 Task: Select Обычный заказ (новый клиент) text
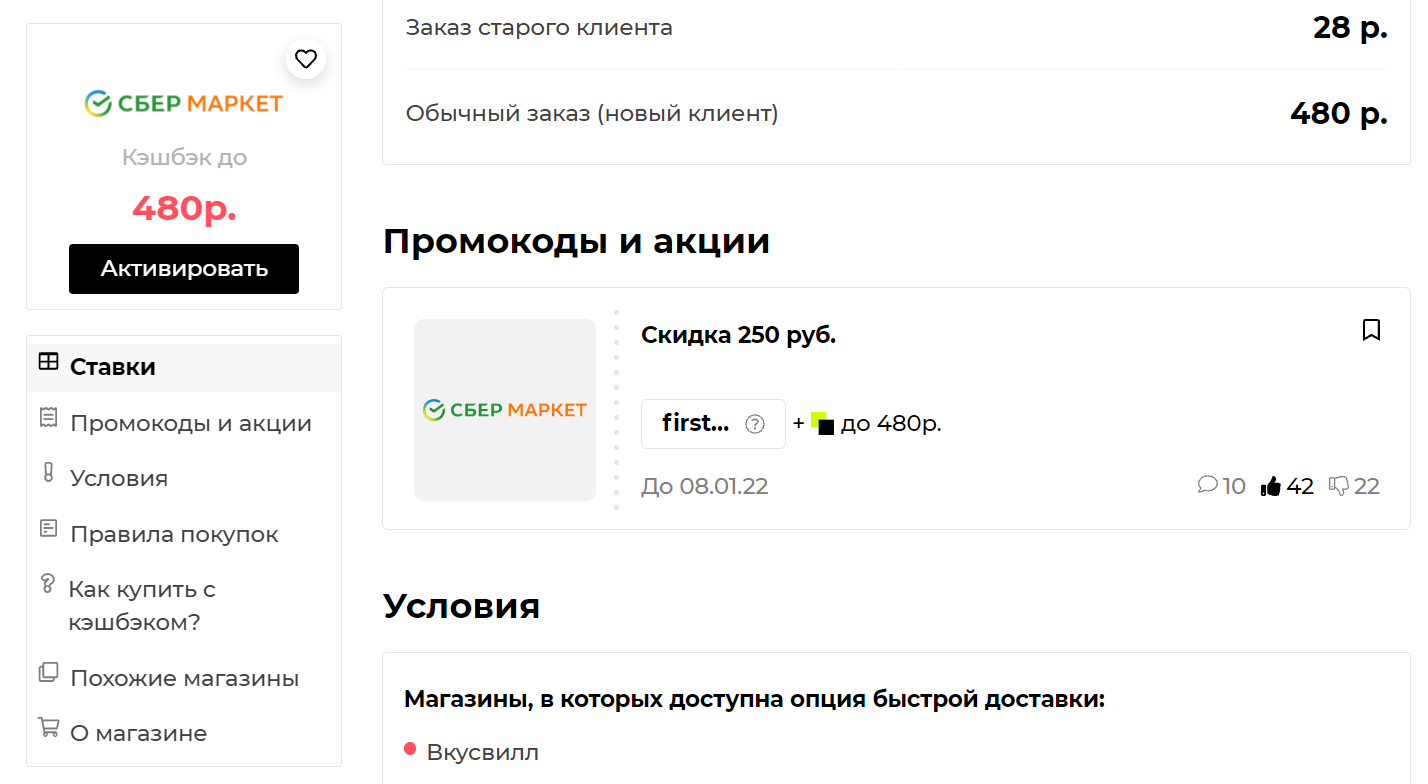pyautogui.click(x=592, y=114)
